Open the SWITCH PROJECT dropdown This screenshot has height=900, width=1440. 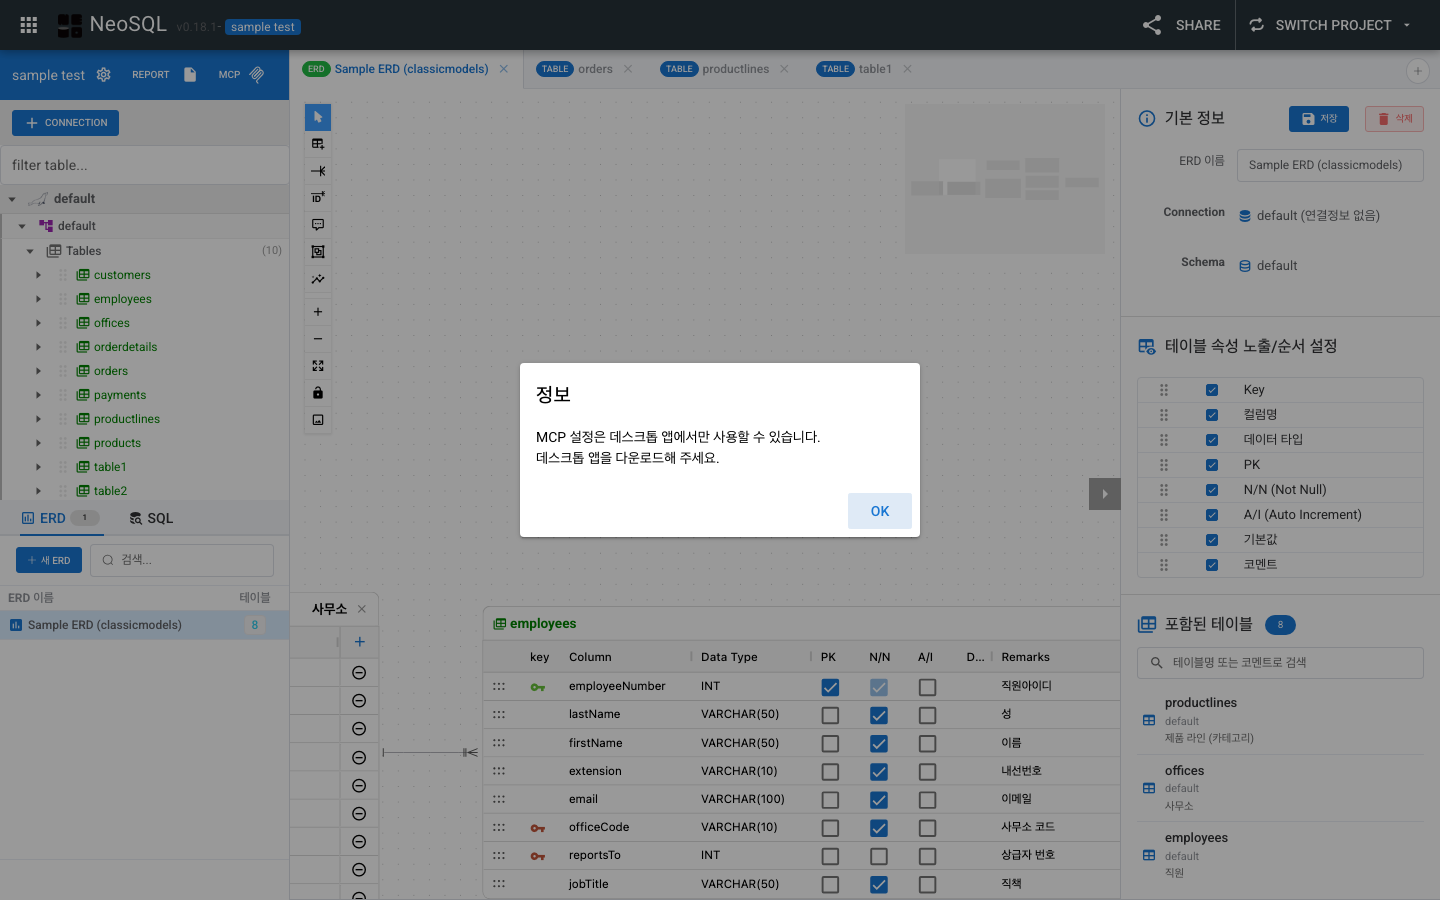point(1332,25)
